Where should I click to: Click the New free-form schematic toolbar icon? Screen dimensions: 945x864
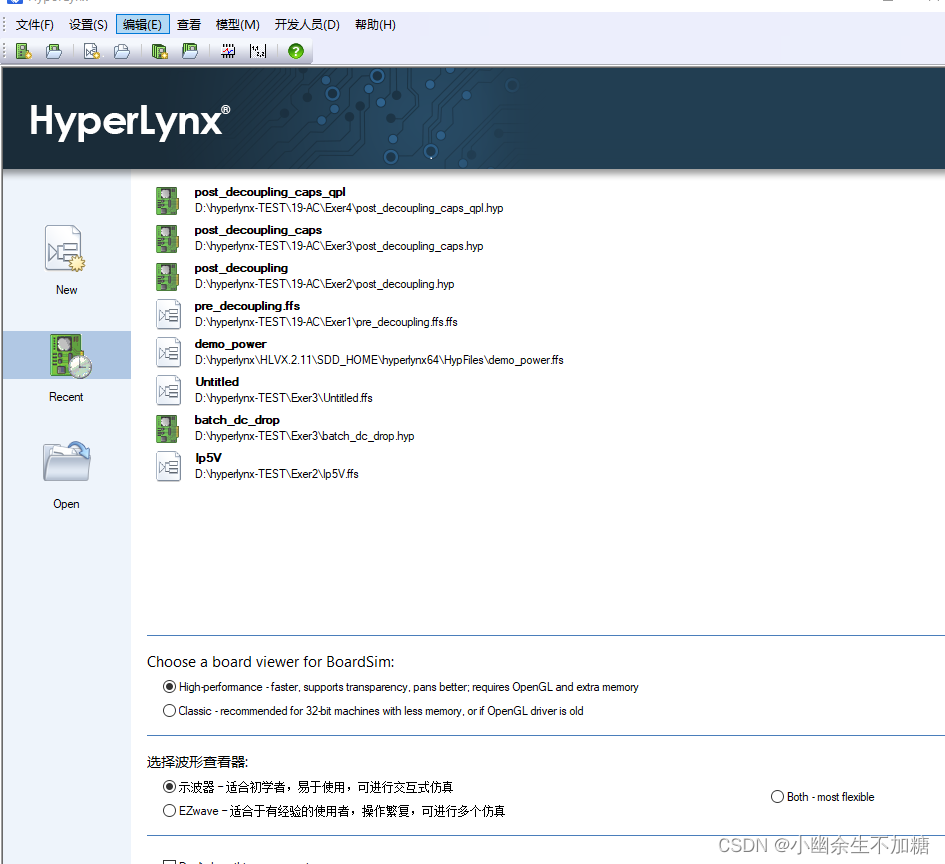(92, 51)
